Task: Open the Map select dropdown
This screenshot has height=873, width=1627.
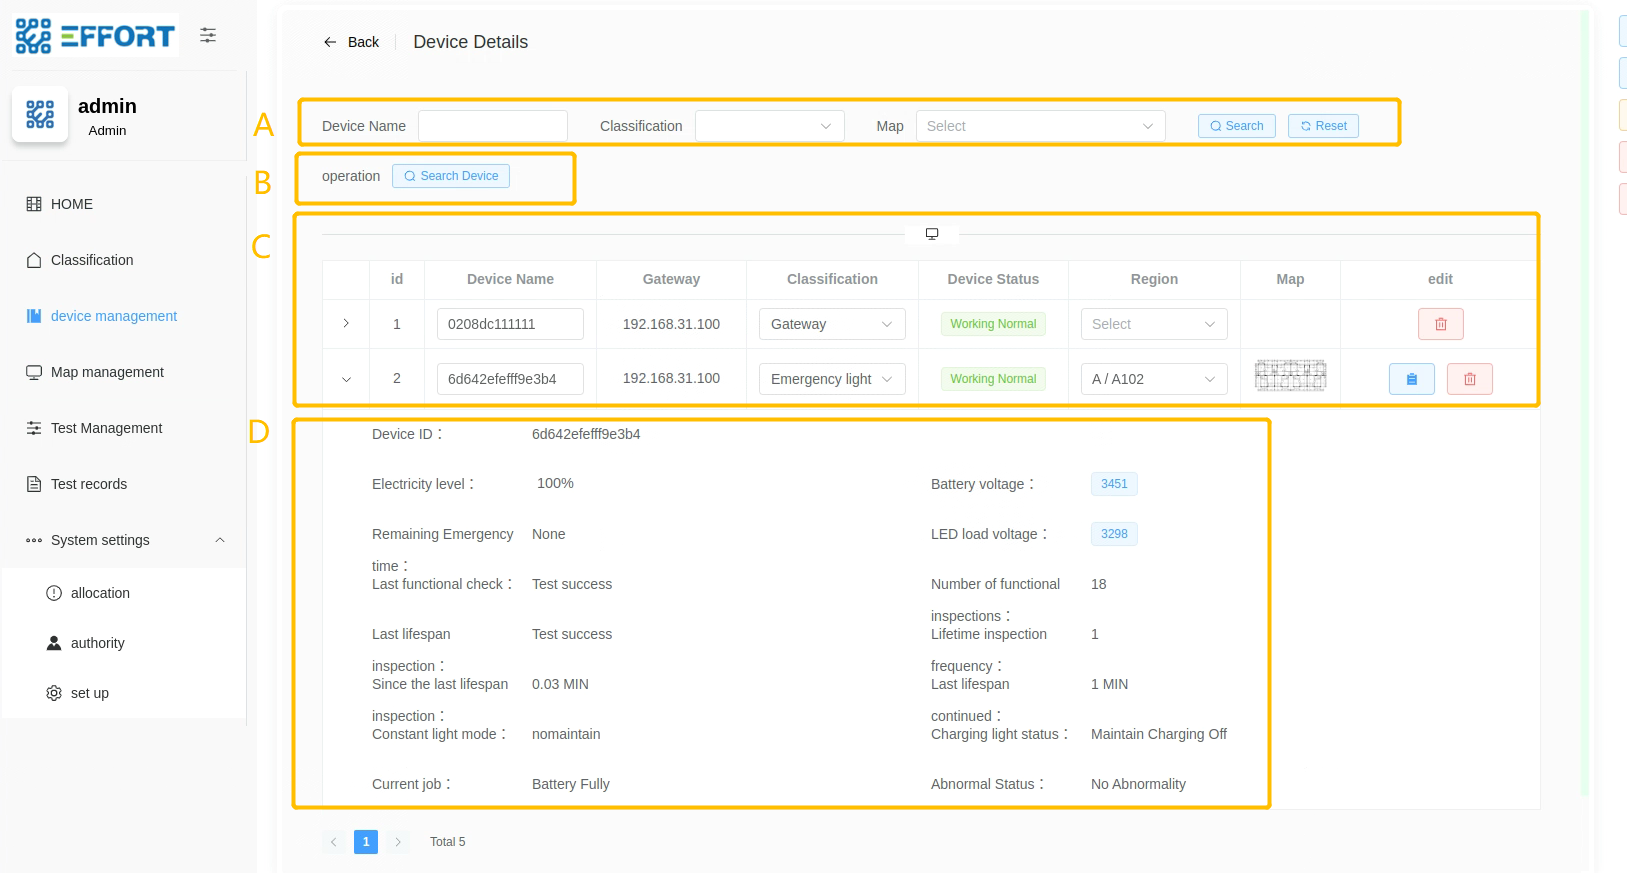Action: click(x=1040, y=126)
